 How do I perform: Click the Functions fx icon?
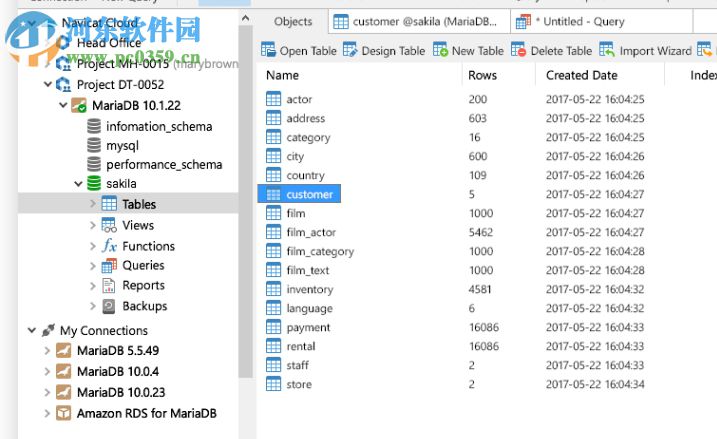pyautogui.click(x=109, y=246)
